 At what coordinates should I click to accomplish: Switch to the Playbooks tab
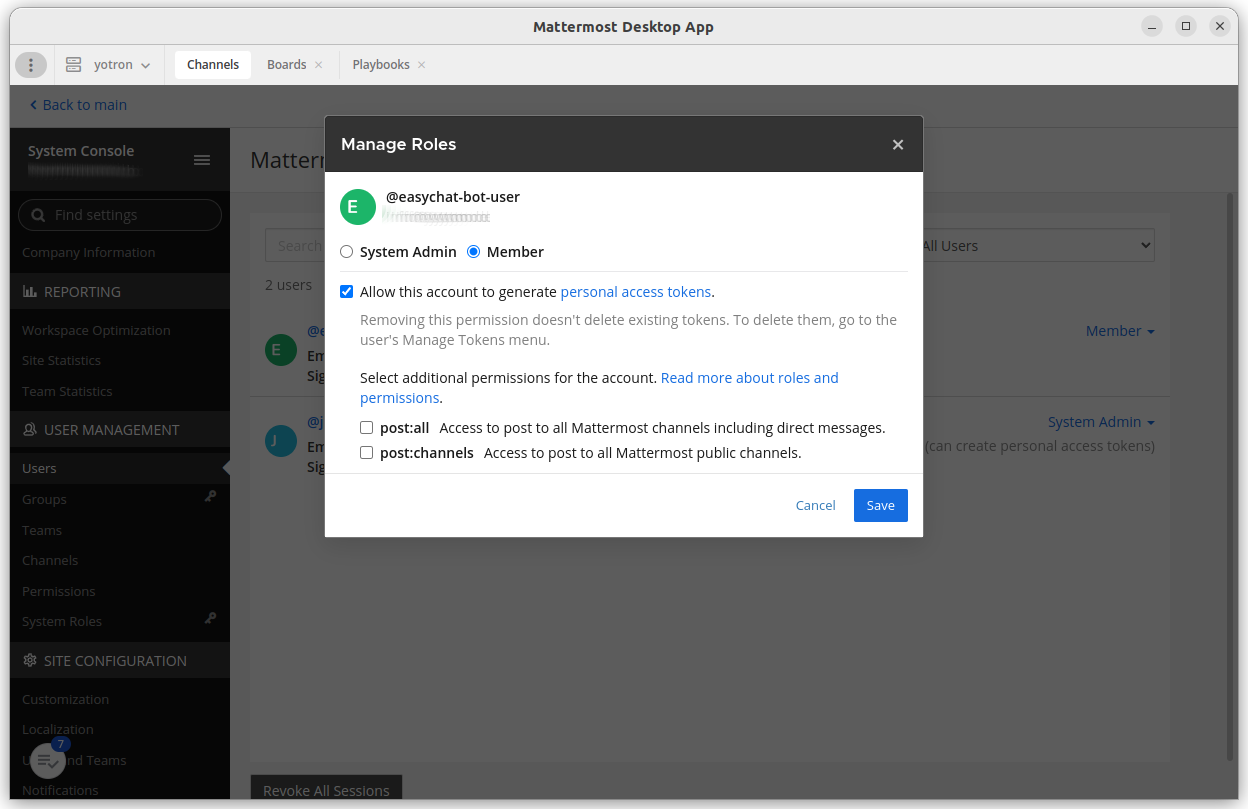tap(381, 65)
